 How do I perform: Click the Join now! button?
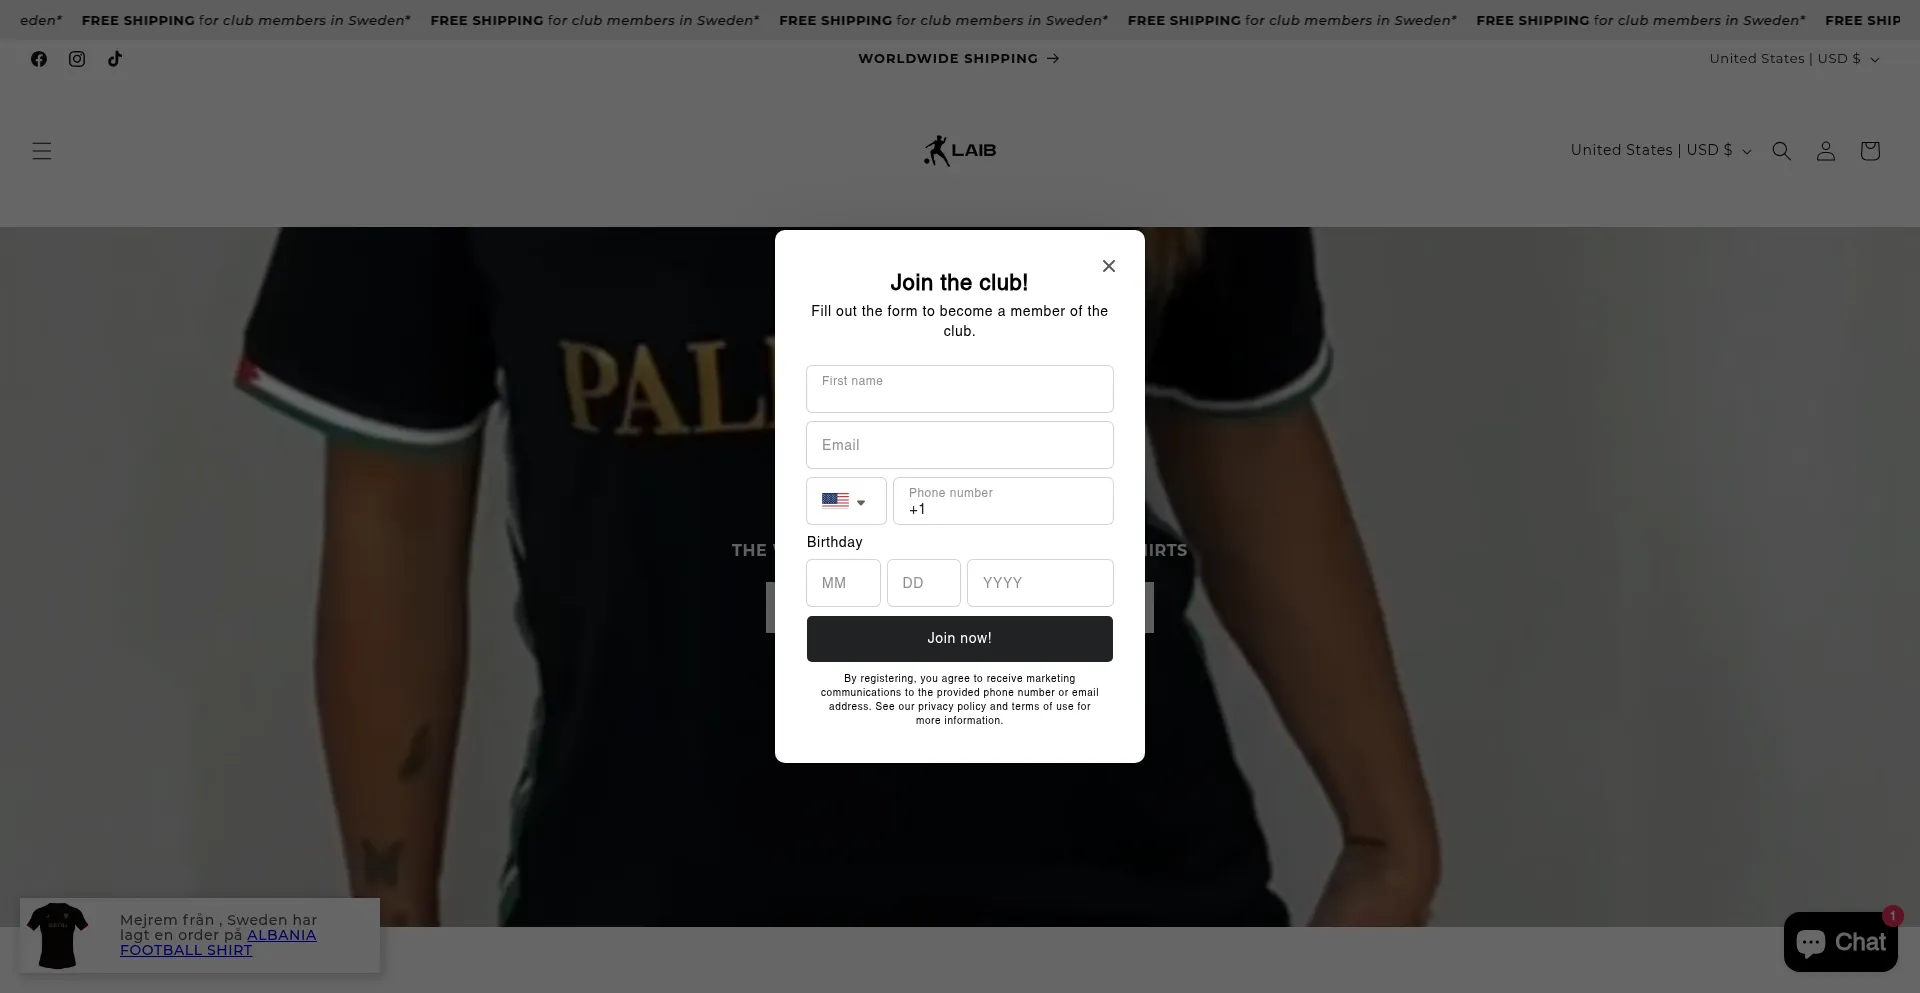[960, 639]
